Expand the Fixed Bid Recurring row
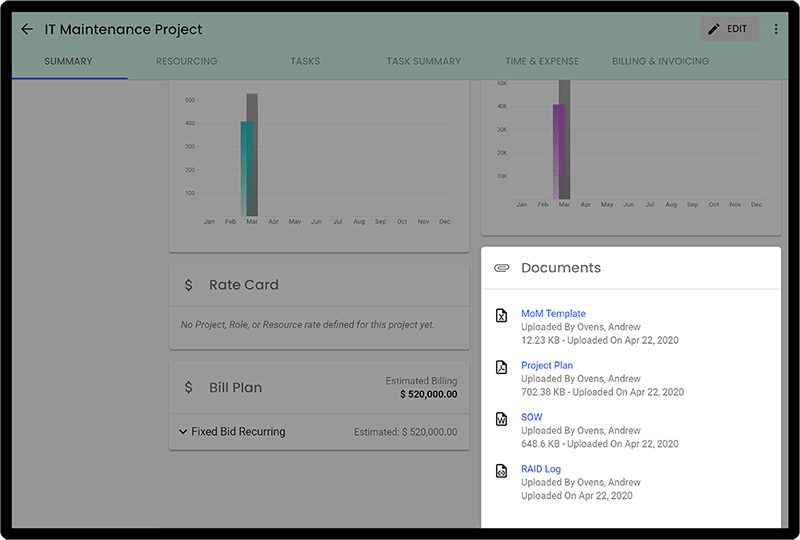The image size is (800, 540). (319, 432)
